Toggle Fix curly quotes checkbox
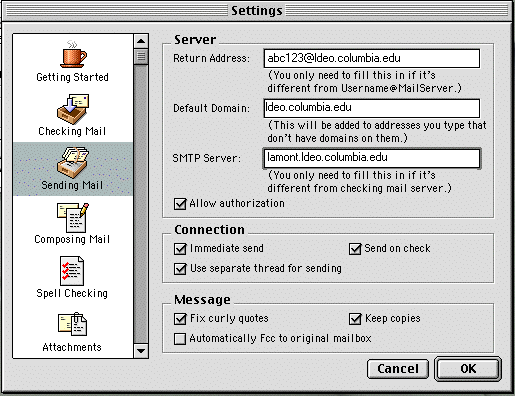Screen dimensions: 515x396 click(x=180, y=319)
